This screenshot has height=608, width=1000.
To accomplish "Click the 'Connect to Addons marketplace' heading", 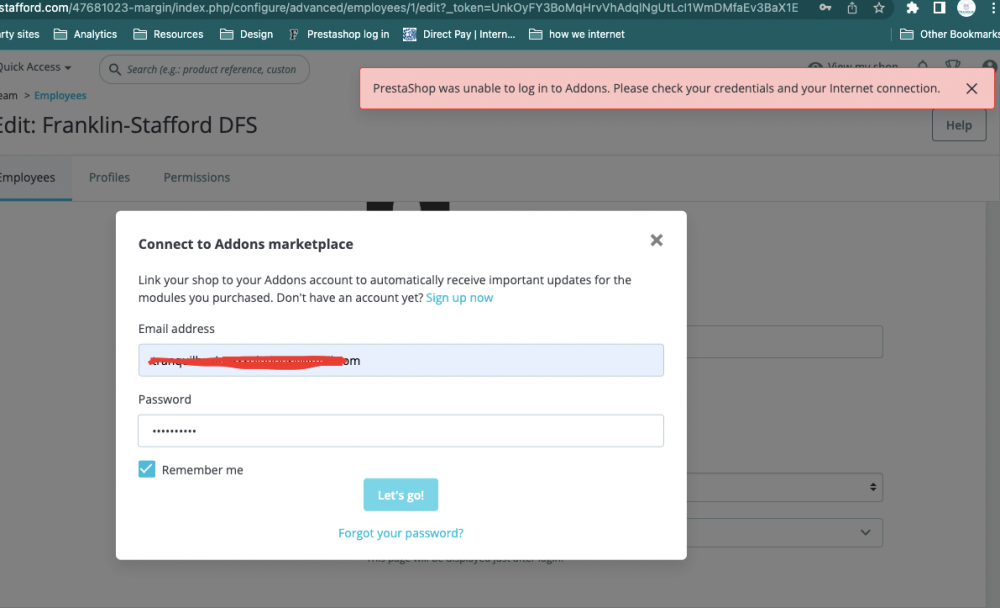I will (x=246, y=244).
